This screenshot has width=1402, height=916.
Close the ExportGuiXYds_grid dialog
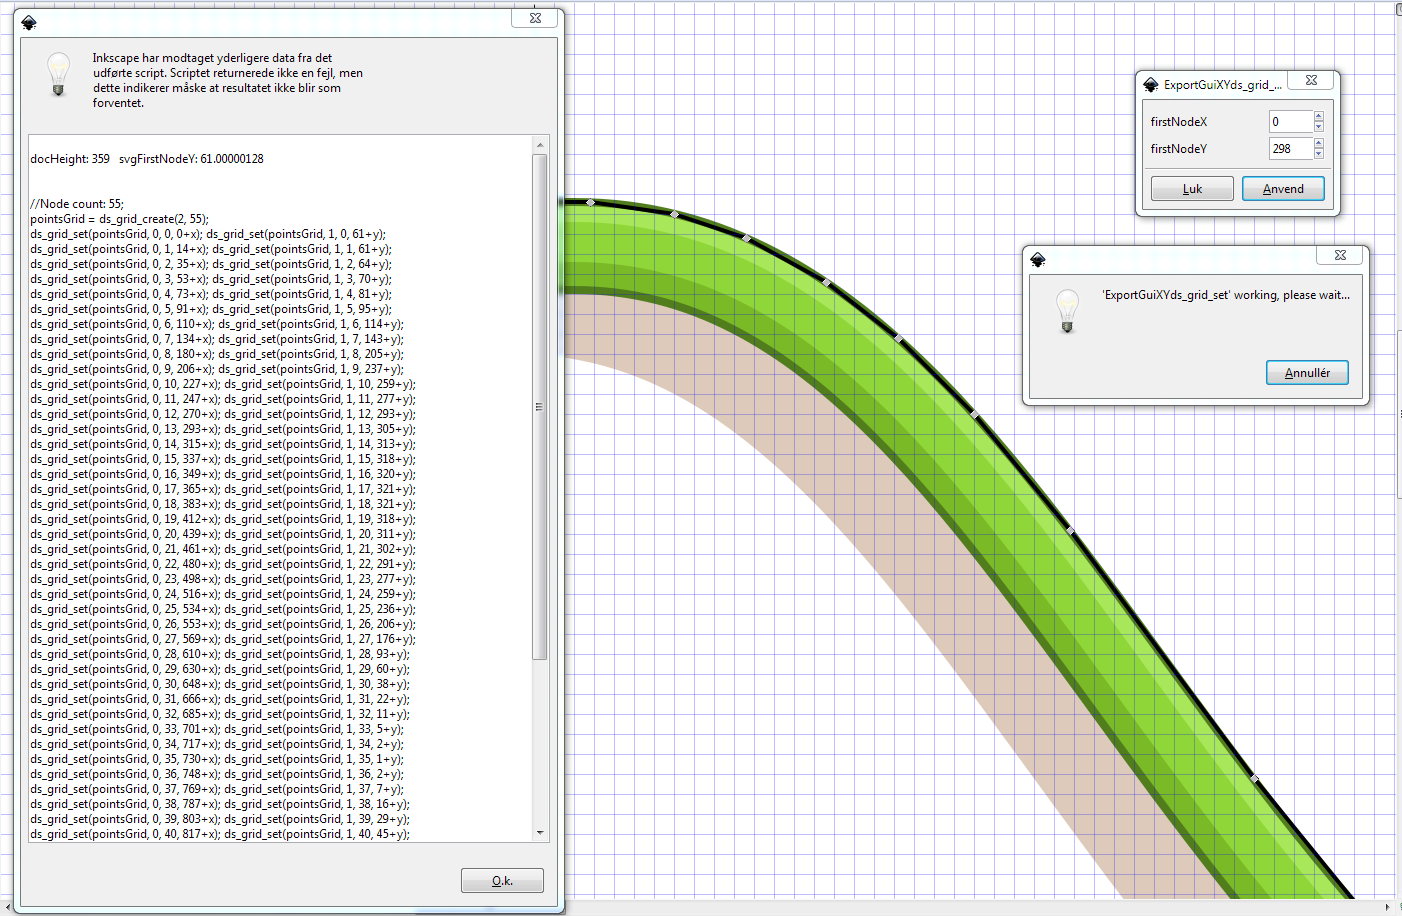coord(1311,80)
